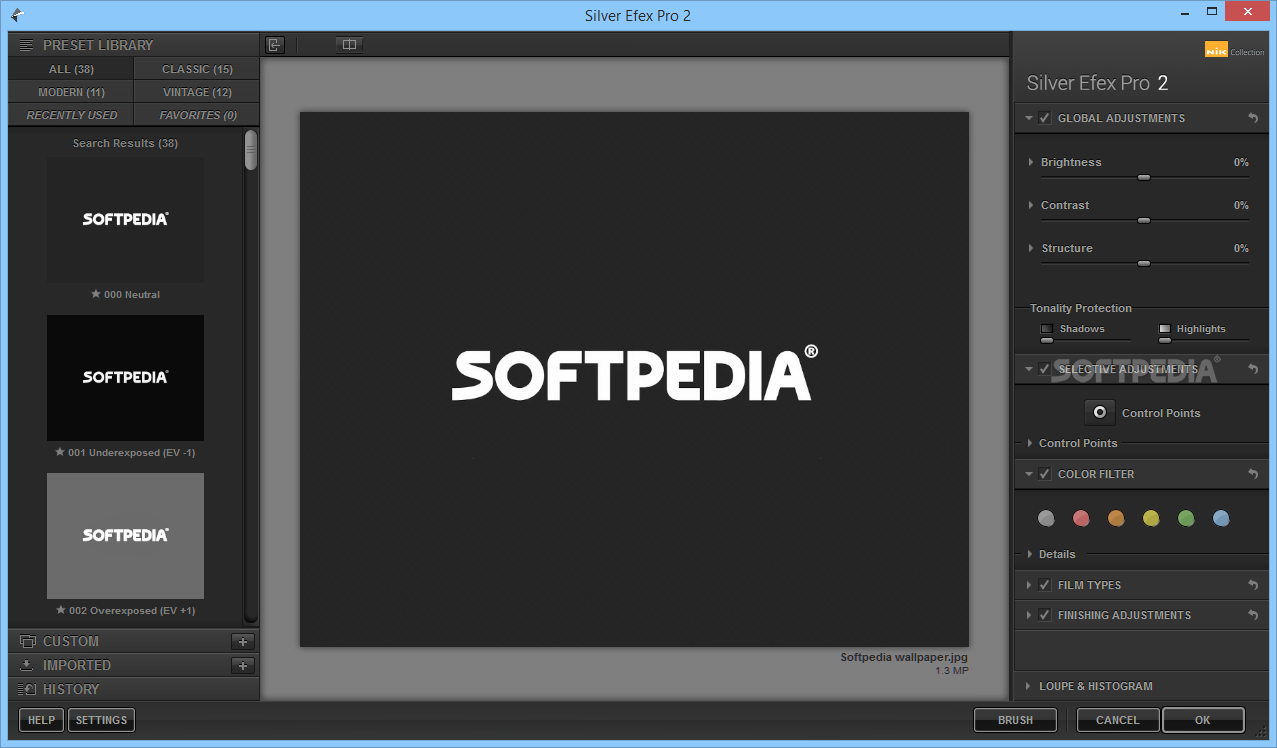
Task: Expand the Control Points list
Action: [x=1029, y=443]
